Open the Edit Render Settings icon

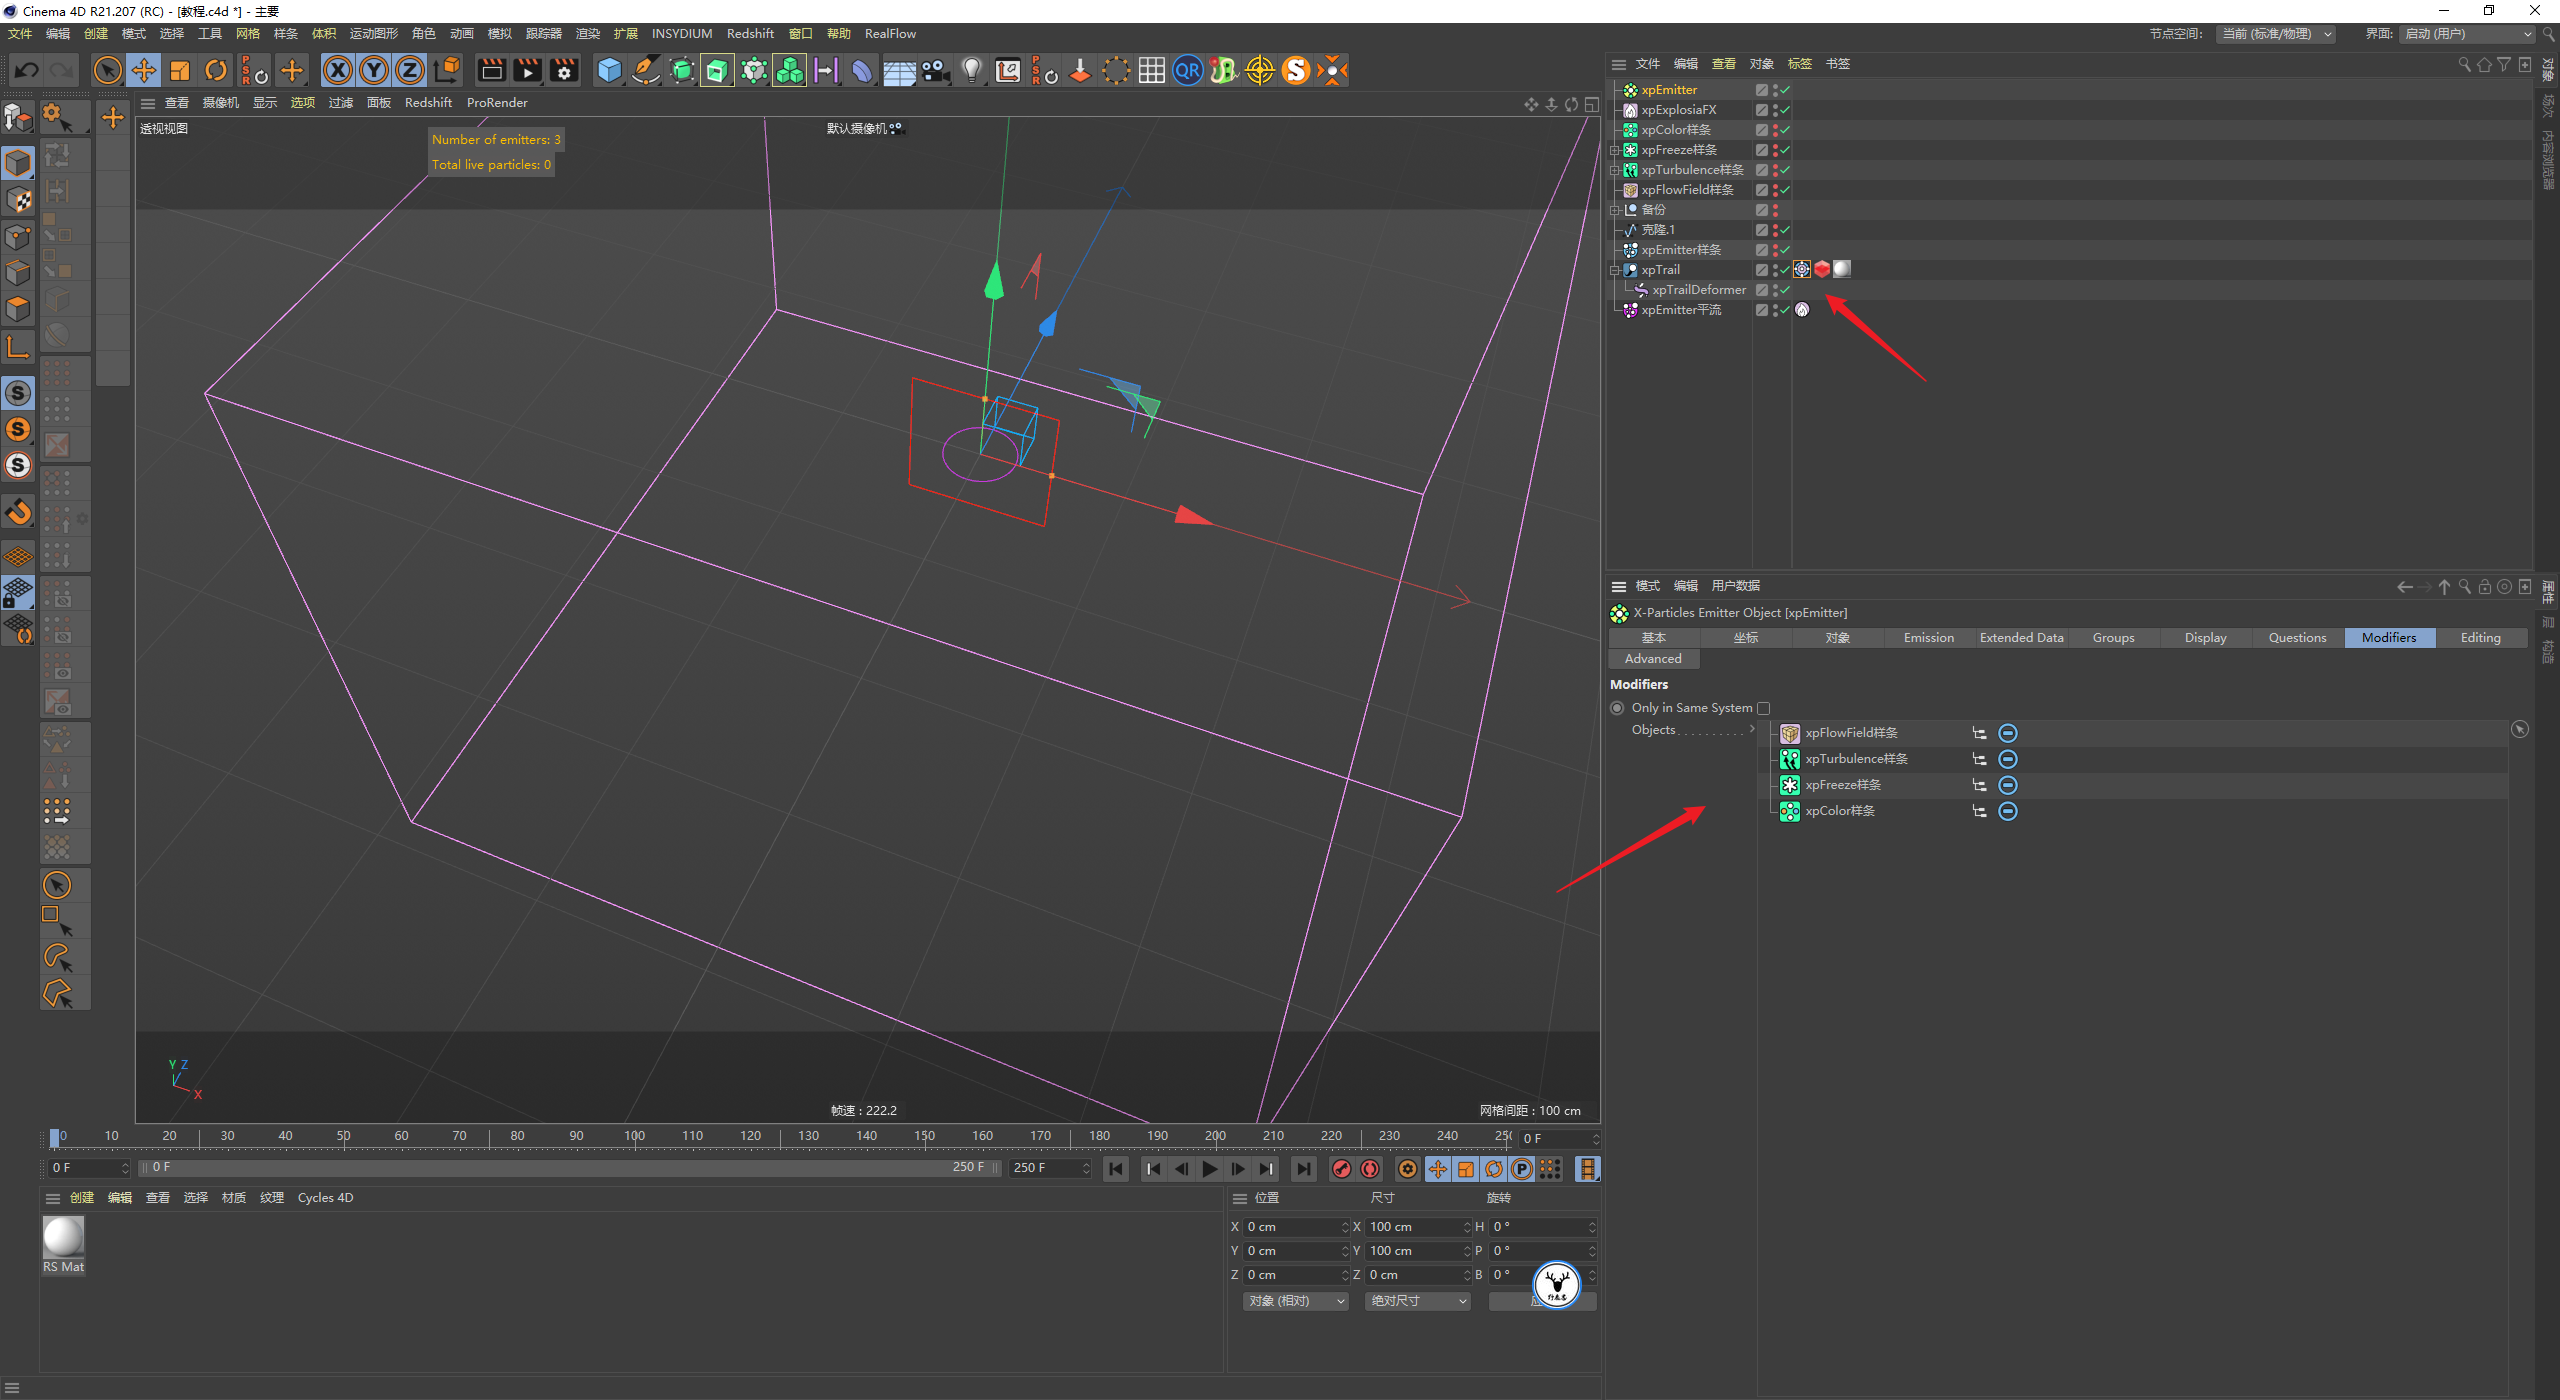pos(564,70)
